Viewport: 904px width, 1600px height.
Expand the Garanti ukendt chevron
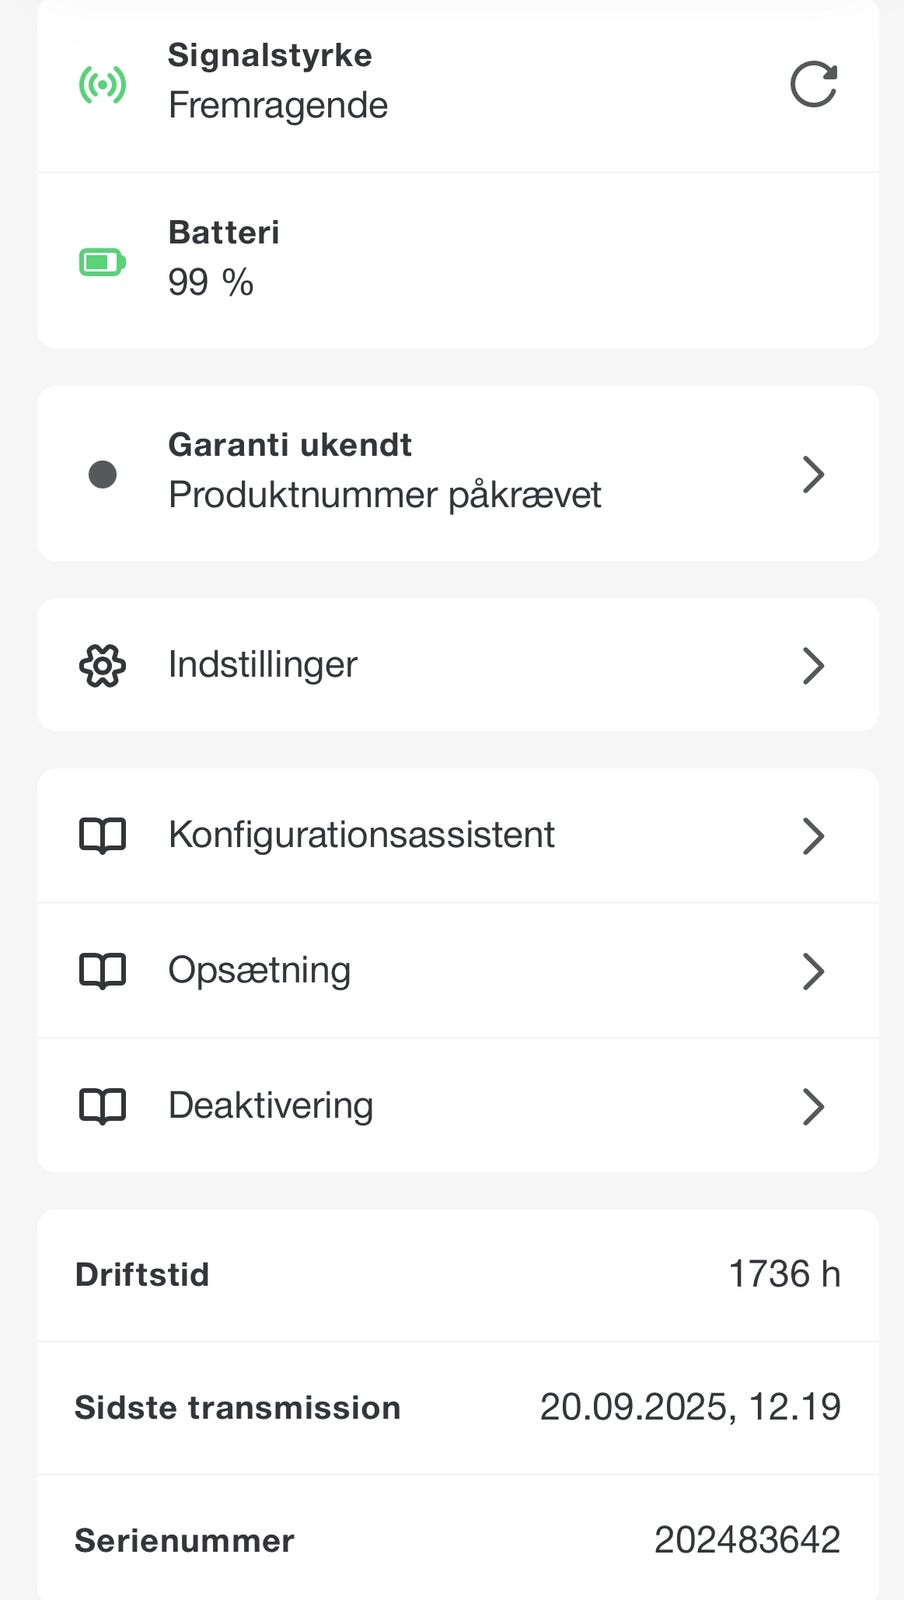click(x=813, y=474)
